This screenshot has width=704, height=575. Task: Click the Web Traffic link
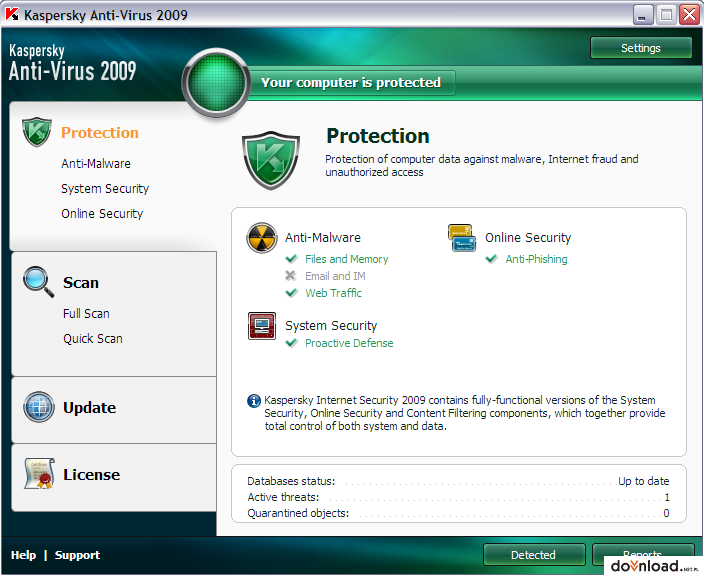click(334, 293)
